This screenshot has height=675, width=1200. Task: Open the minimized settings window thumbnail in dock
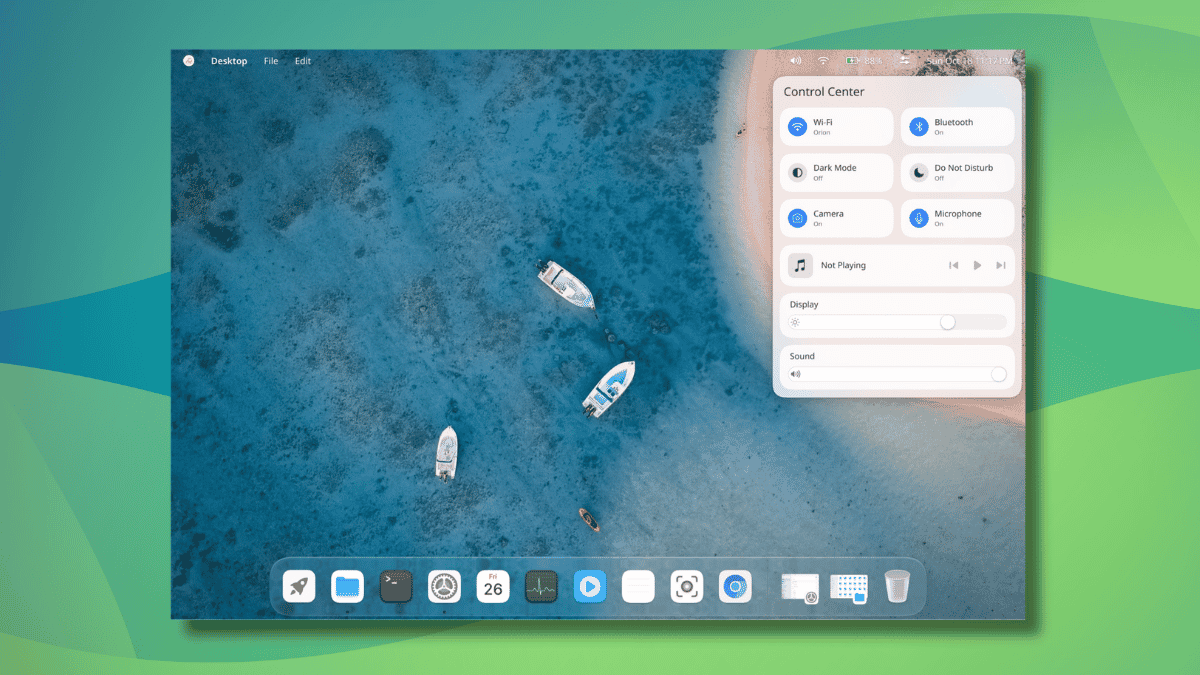[x=800, y=587]
